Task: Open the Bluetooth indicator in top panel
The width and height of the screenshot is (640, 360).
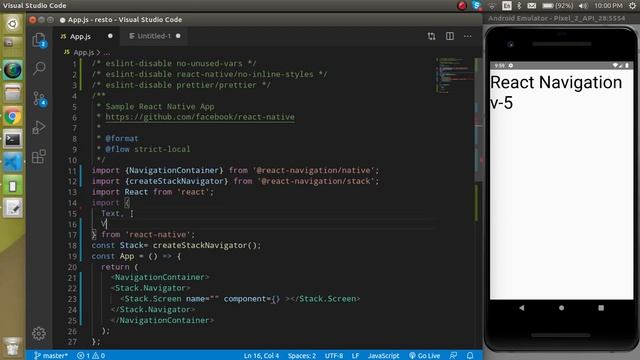Action: tap(519, 6)
